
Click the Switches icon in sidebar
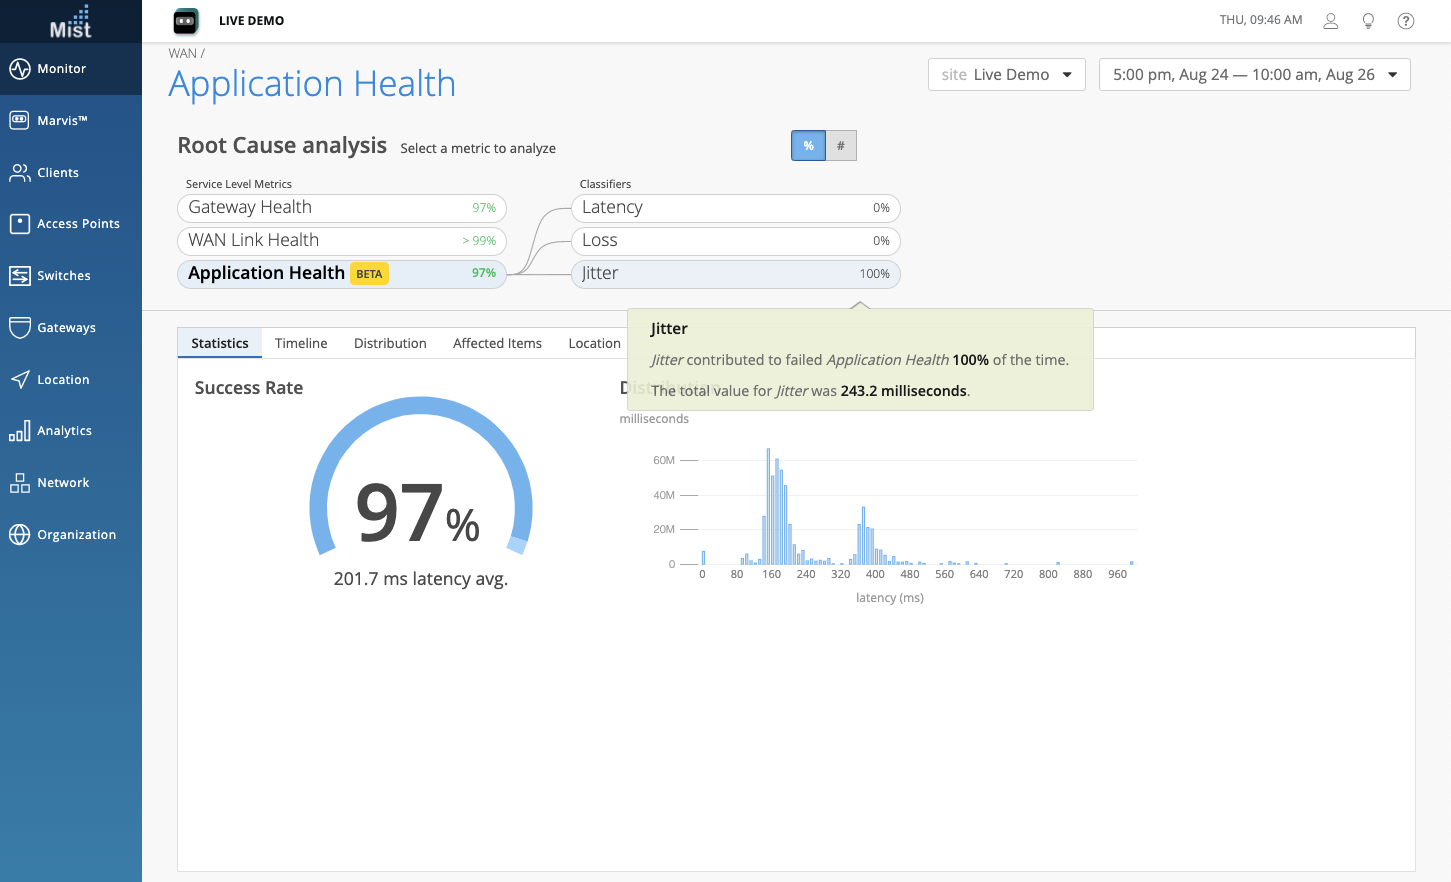(20, 276)
